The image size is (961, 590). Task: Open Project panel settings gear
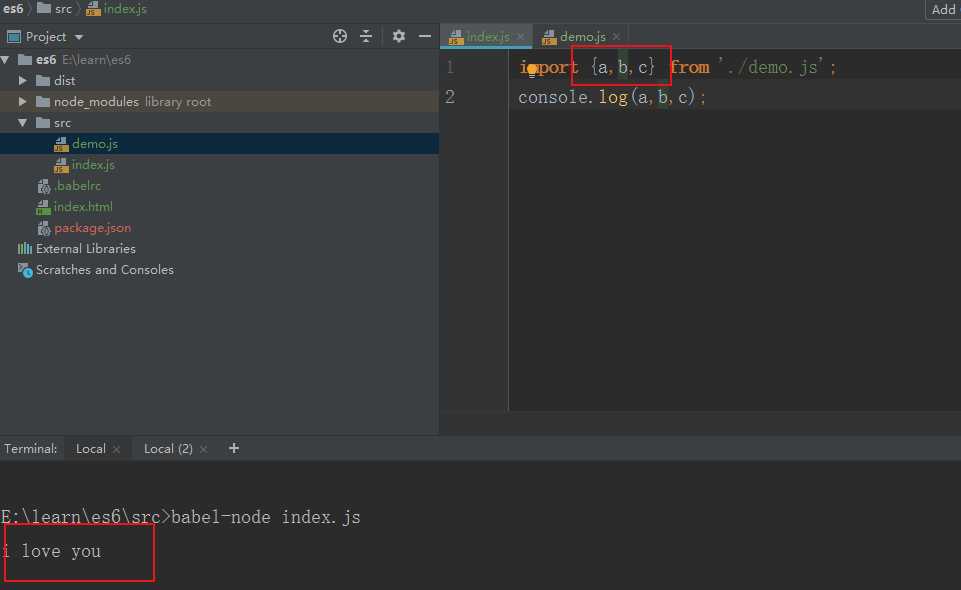(x=398, y=37)
